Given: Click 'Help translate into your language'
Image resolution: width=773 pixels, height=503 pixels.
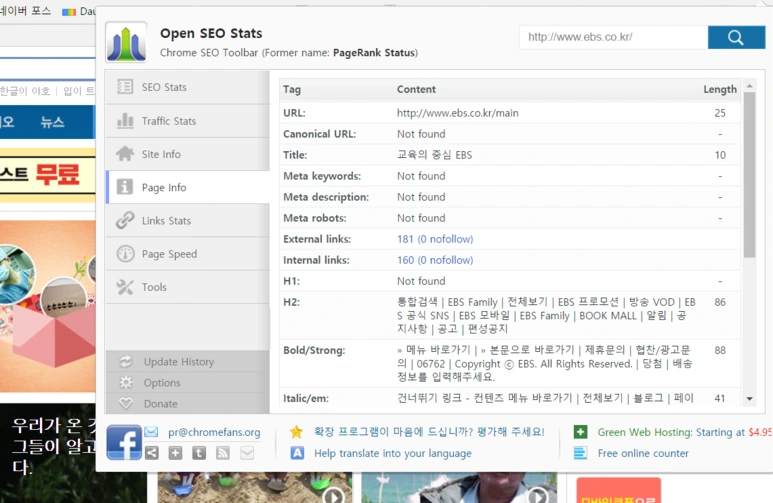Looking at the screenshot, I should tap(393, 453).
